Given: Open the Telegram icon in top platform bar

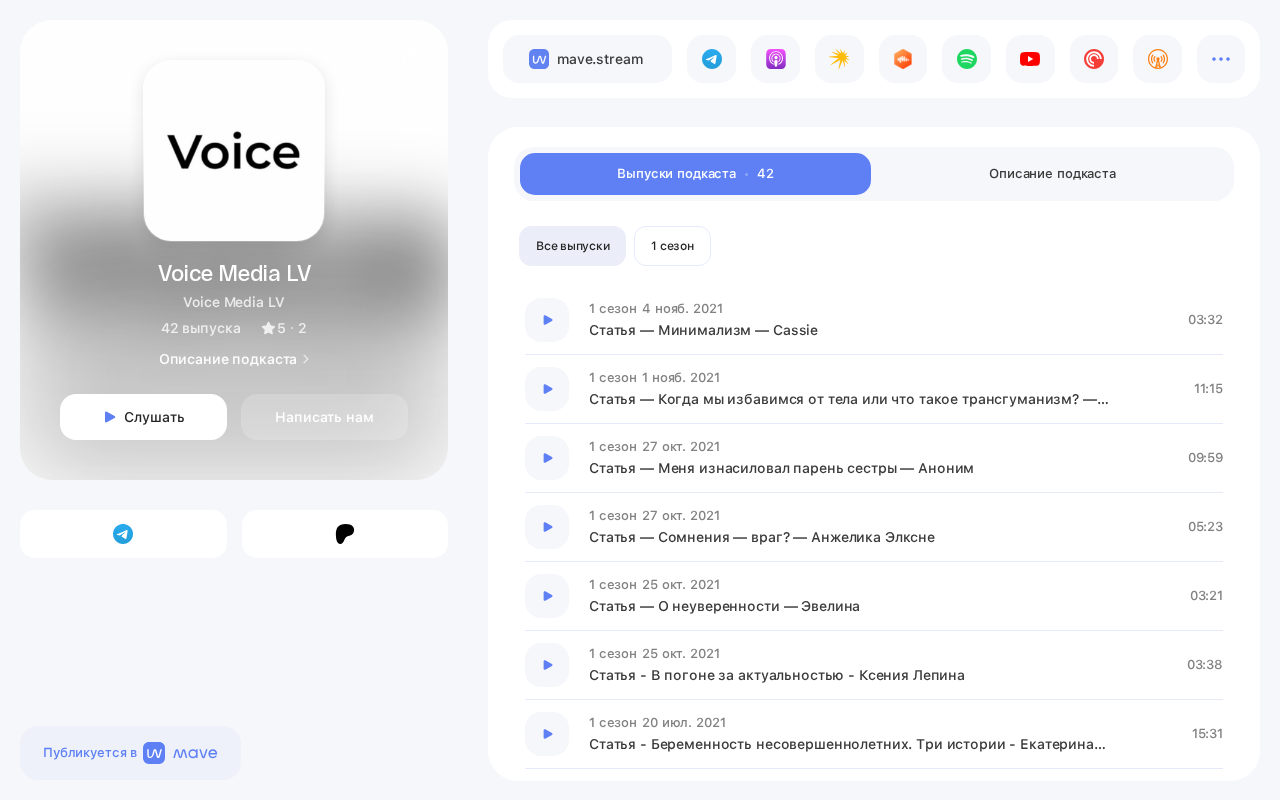Looking at the screenshot, I should tap(711, 59).
